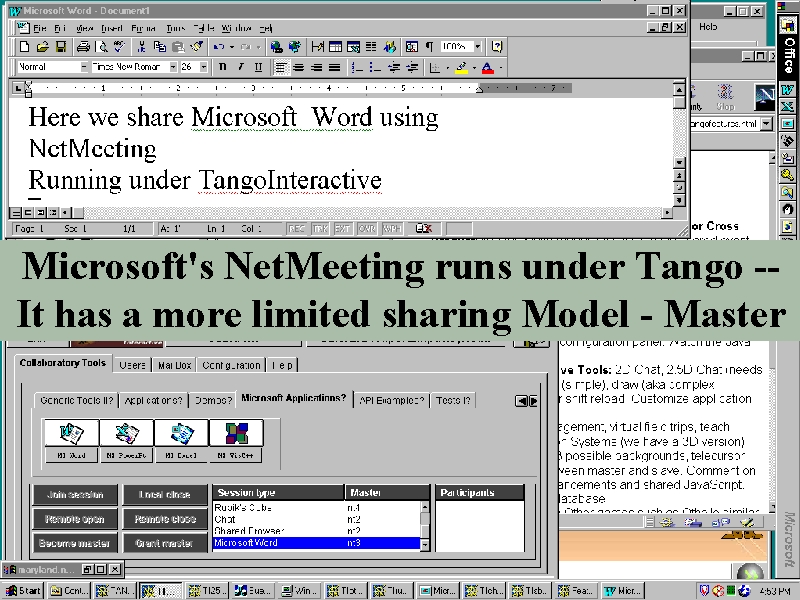Undo the last action in Word
The height and width of the screenshot is (600, 800).
219,47
